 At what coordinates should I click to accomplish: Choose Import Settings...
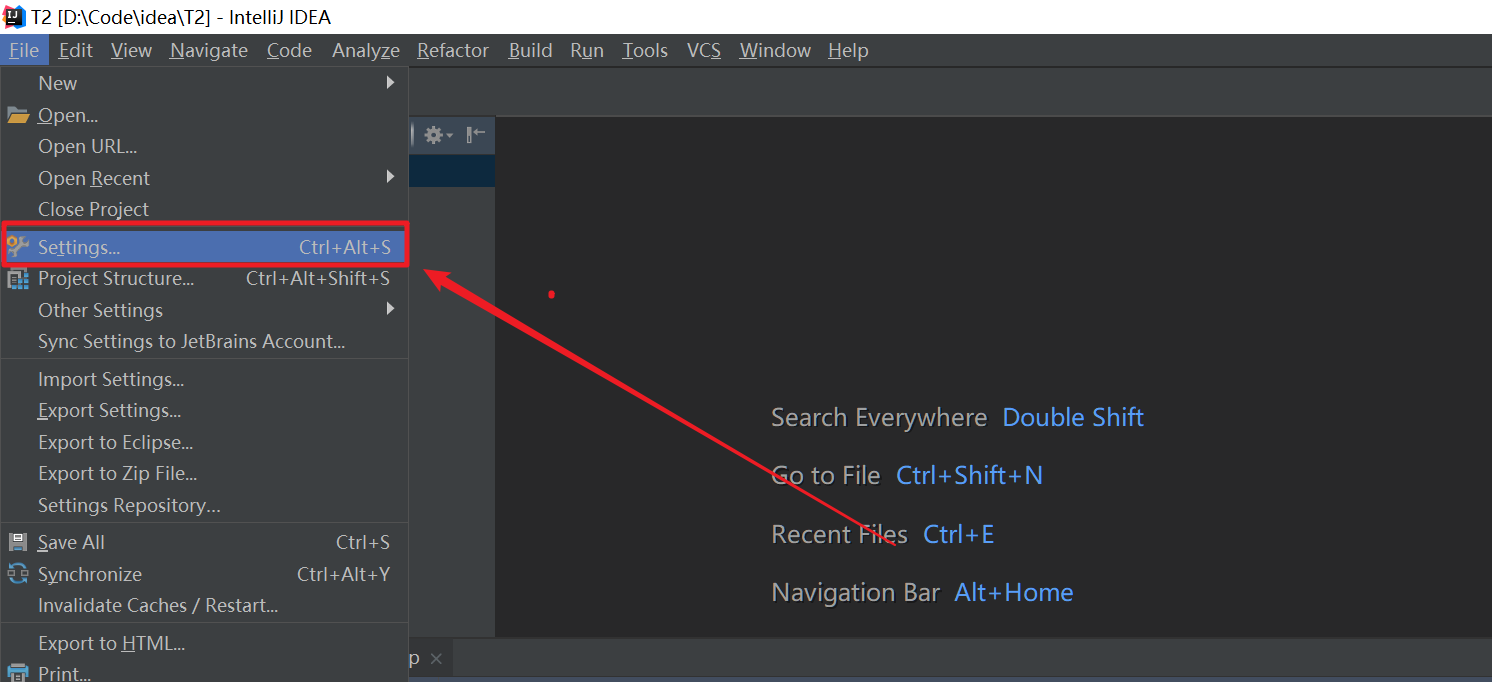click(204, 379)
